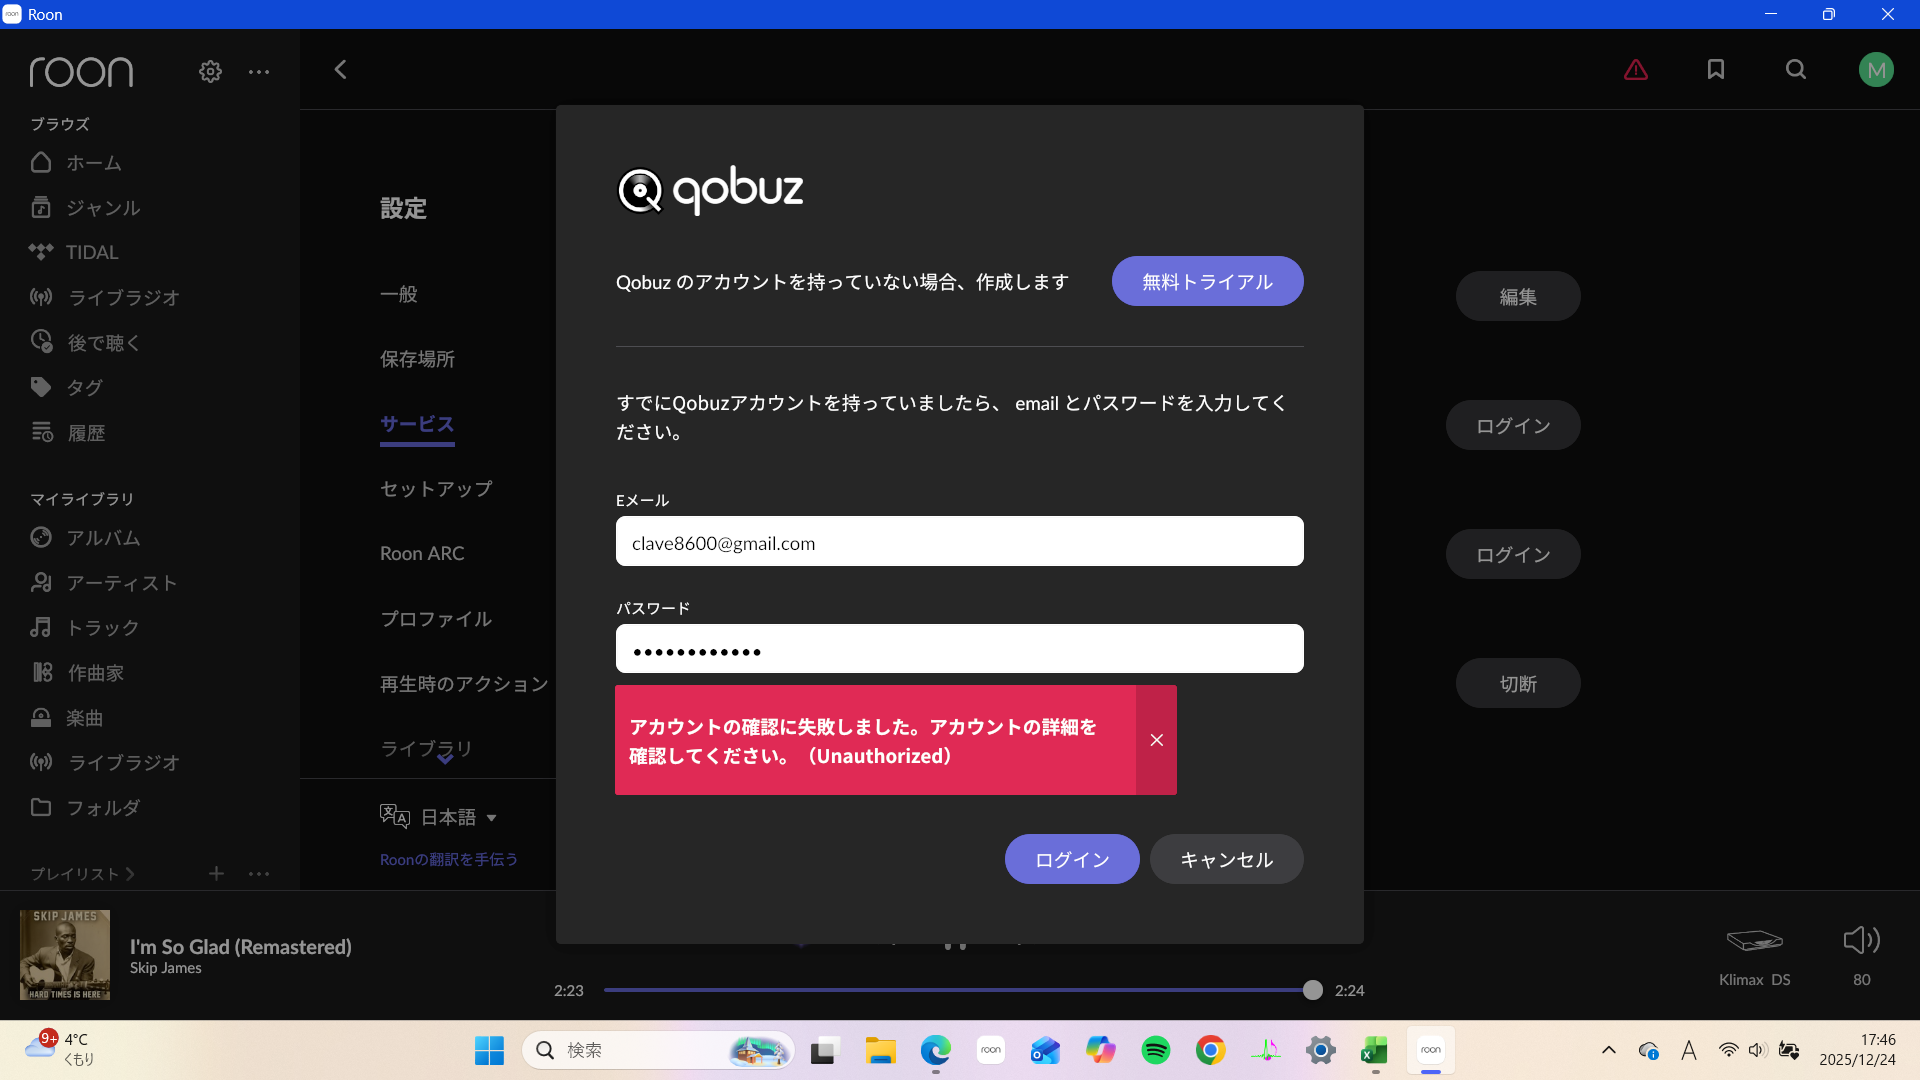Switch to the サービス settings tab
The height and width of the screenshot is (1080, 1920).
coord(417,424)
